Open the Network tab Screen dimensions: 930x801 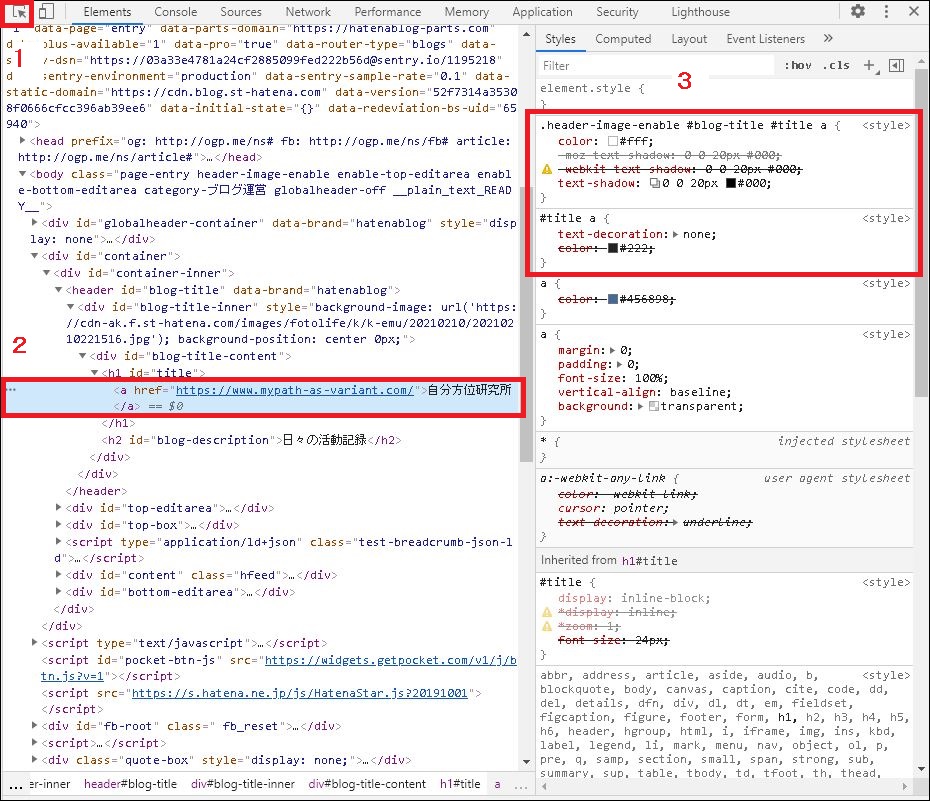[308, 12]
